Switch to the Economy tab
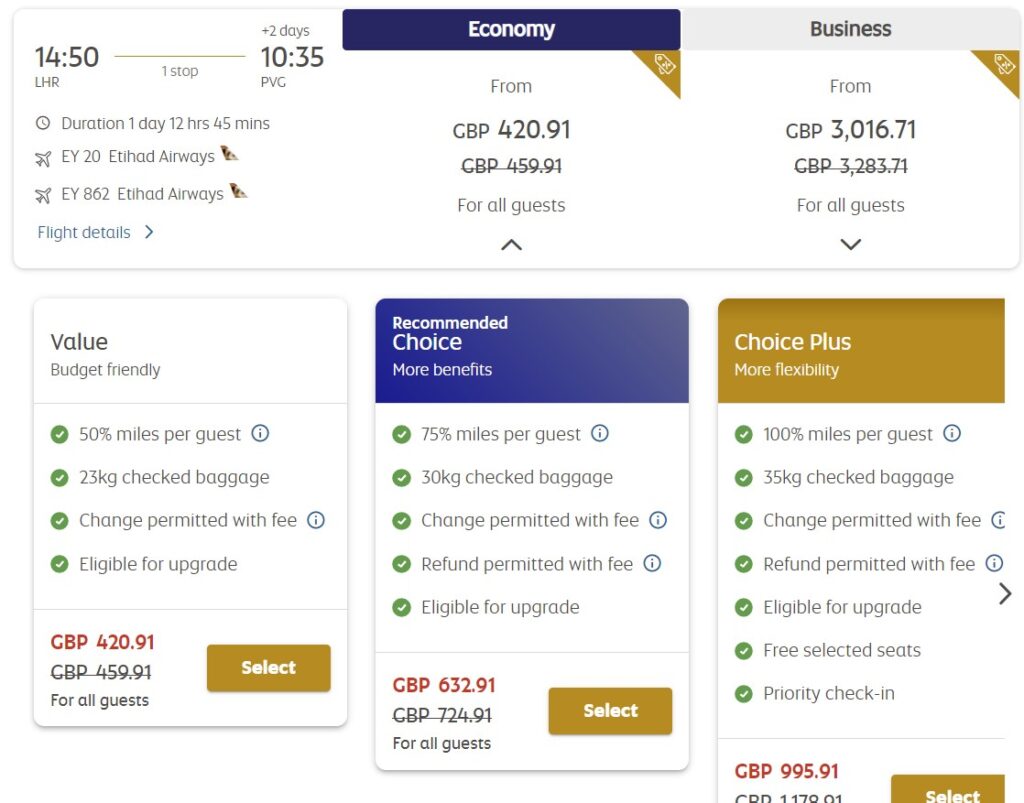Viewport: 1024px width, 803px height. click(x=511, y=29)
